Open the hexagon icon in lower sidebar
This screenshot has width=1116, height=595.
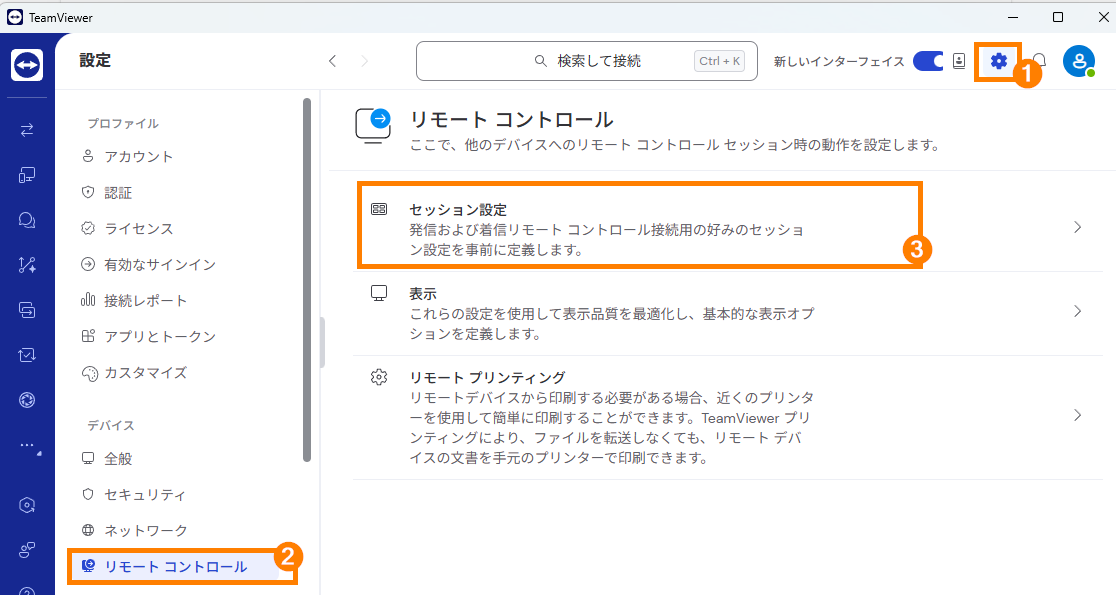[x=27, y=505]
